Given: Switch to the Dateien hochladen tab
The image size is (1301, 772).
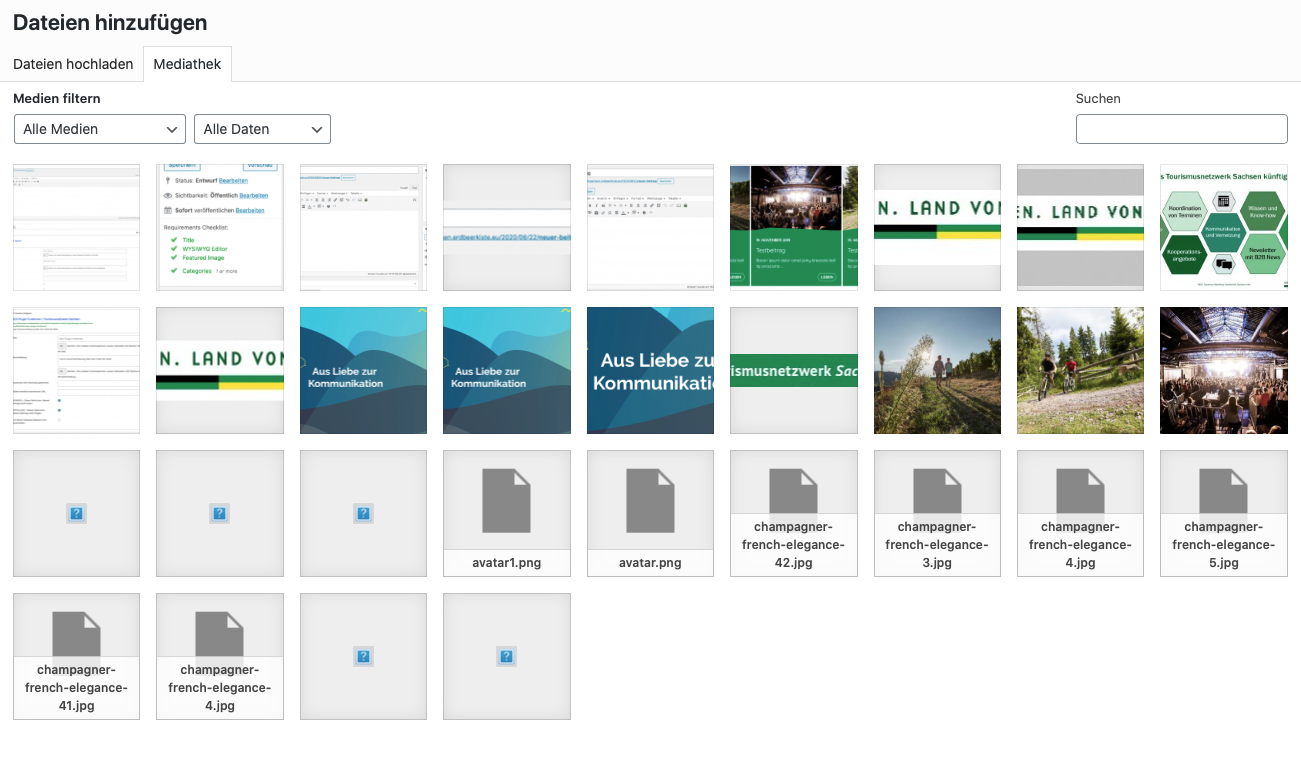Looking at the screenshot, I should [x=73, y=64].
